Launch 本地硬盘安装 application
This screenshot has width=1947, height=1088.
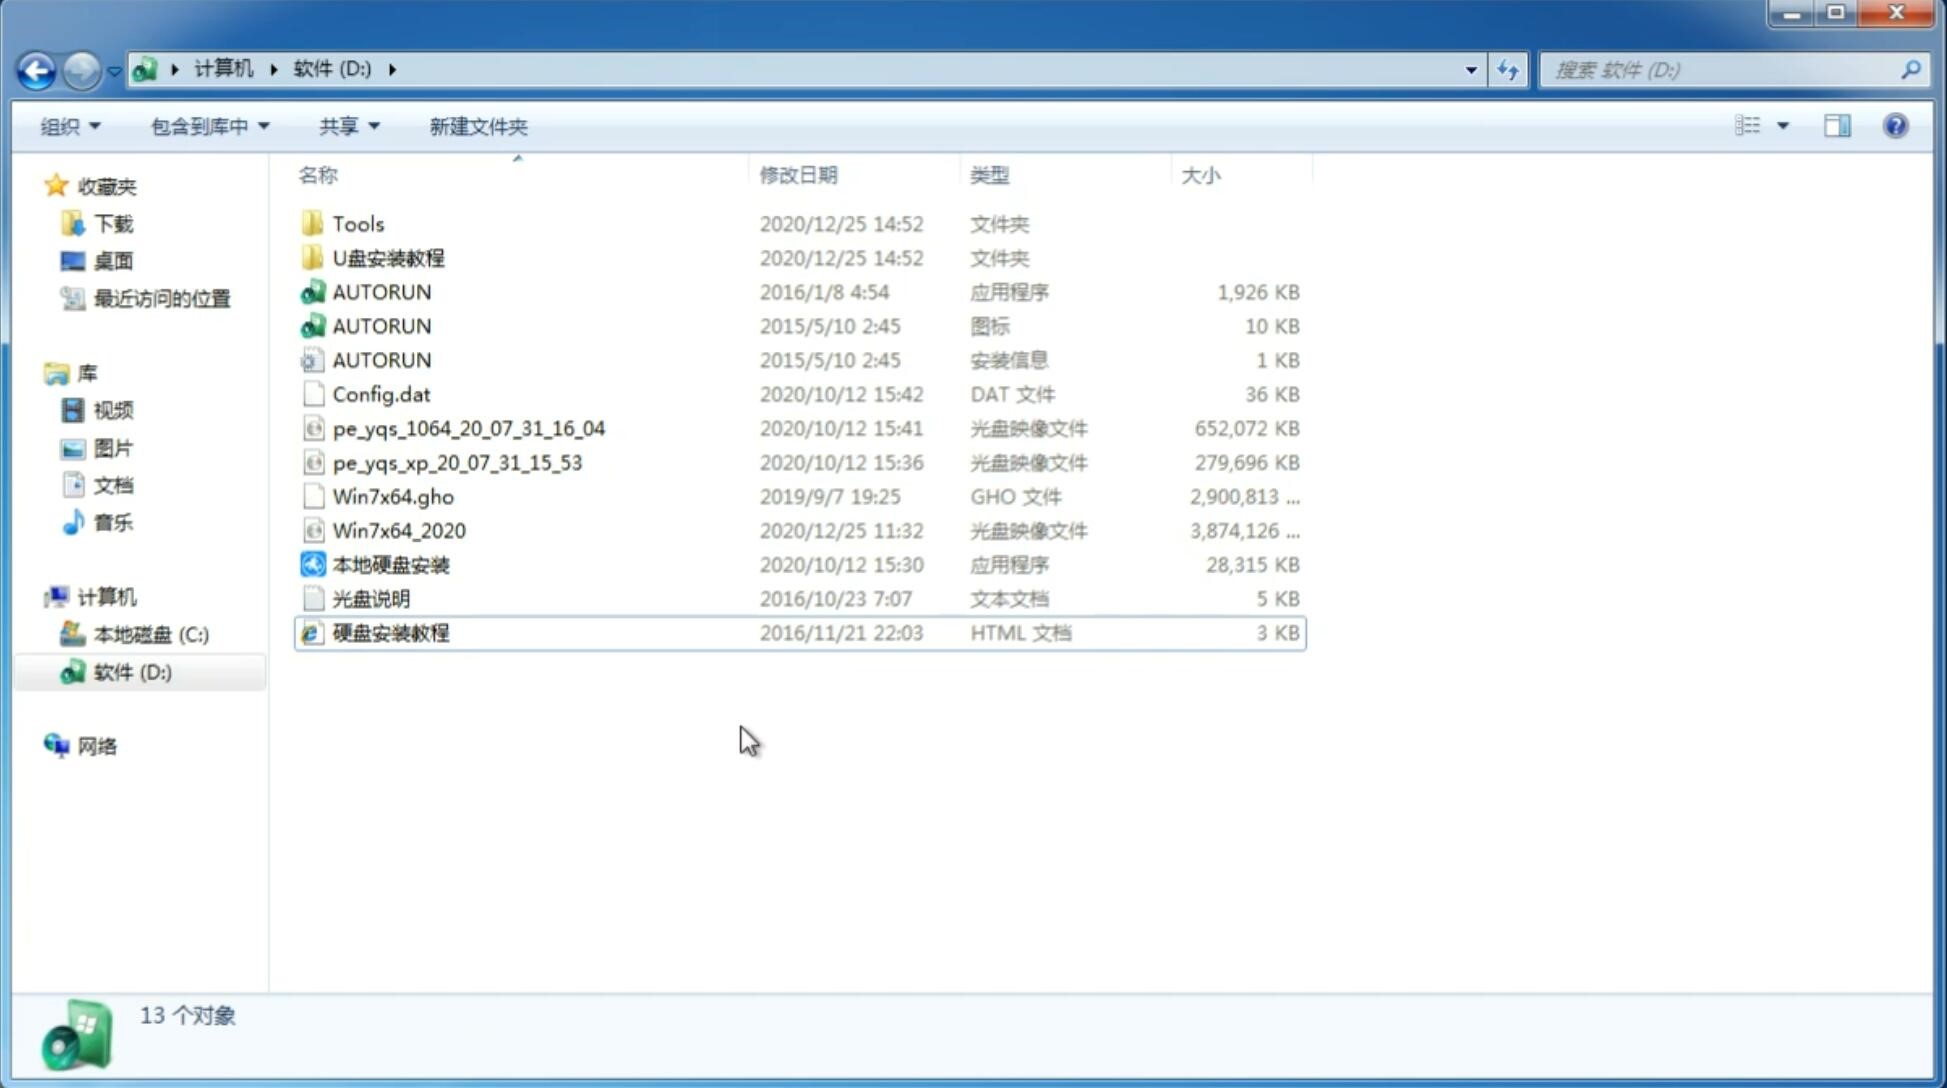point(389,564)
